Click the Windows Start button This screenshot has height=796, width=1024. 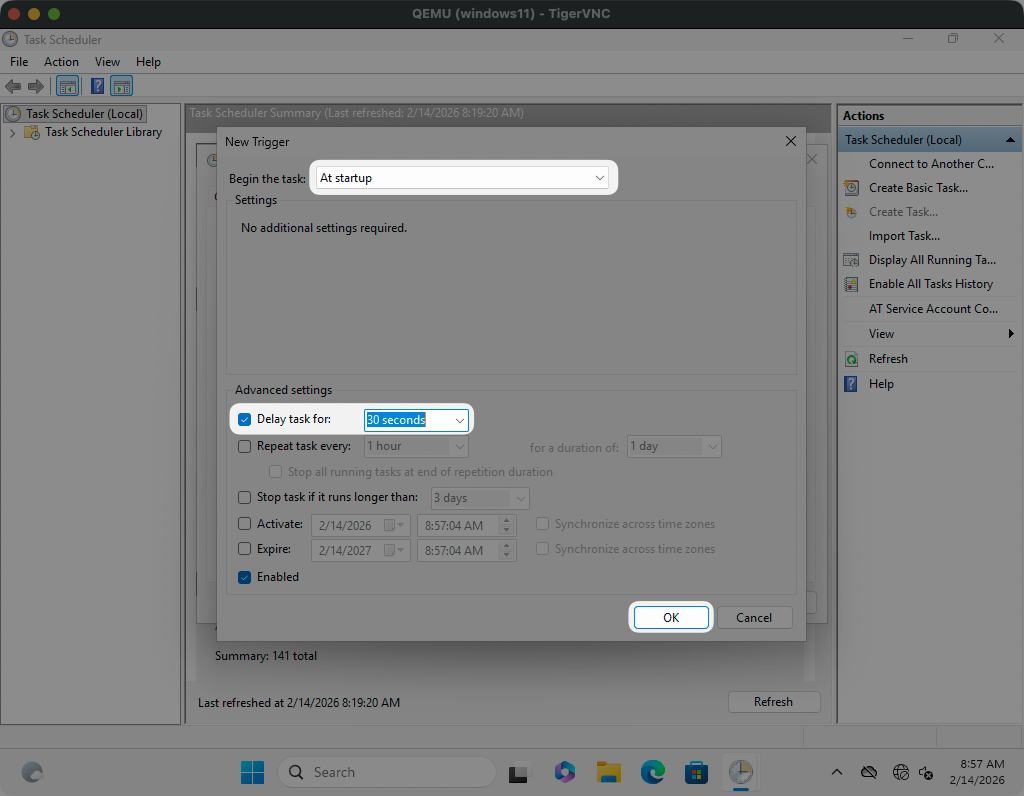pos(252,772)
